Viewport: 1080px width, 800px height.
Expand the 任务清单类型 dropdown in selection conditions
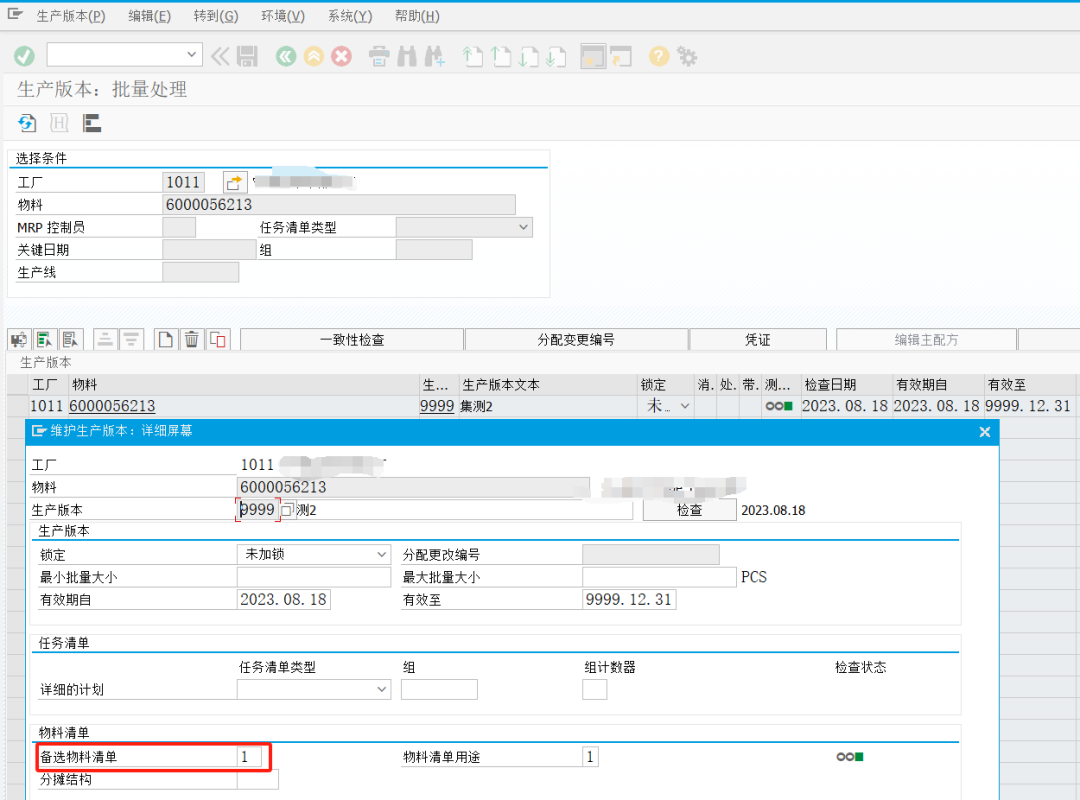(523, 227)
